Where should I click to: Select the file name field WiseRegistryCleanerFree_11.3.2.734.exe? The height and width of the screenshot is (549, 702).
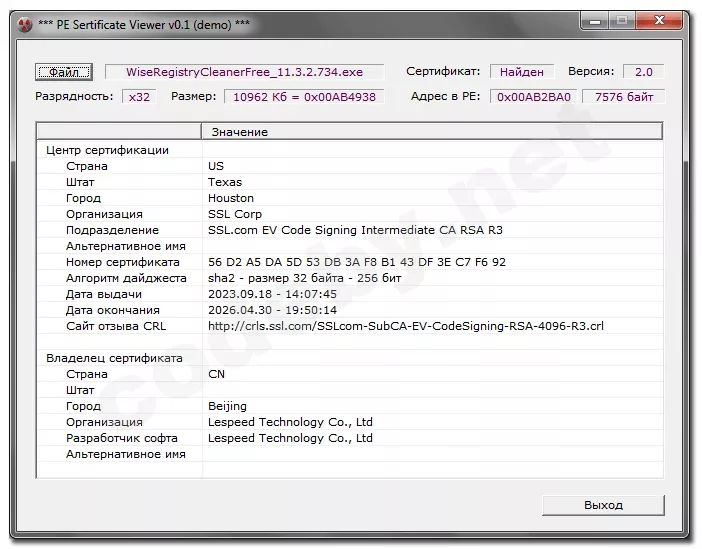click(244, 72)
